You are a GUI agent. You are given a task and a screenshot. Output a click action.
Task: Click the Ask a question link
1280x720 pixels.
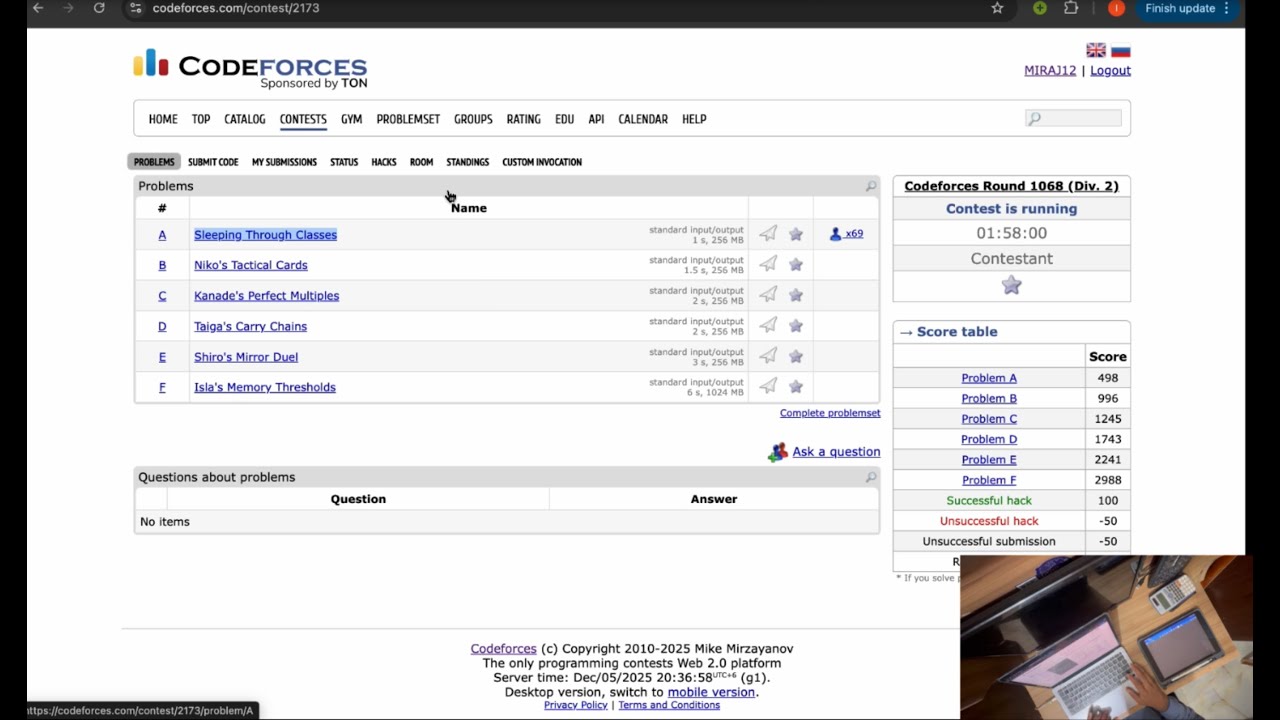coord(836,452)
